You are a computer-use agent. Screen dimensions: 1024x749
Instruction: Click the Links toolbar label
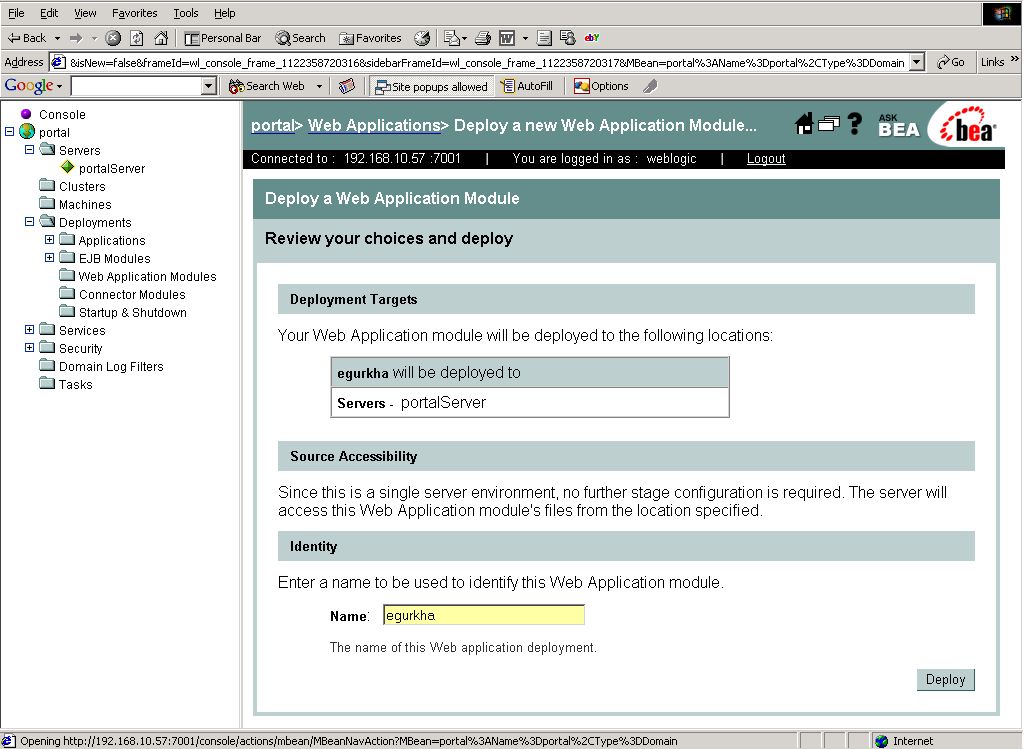(992, 62)
